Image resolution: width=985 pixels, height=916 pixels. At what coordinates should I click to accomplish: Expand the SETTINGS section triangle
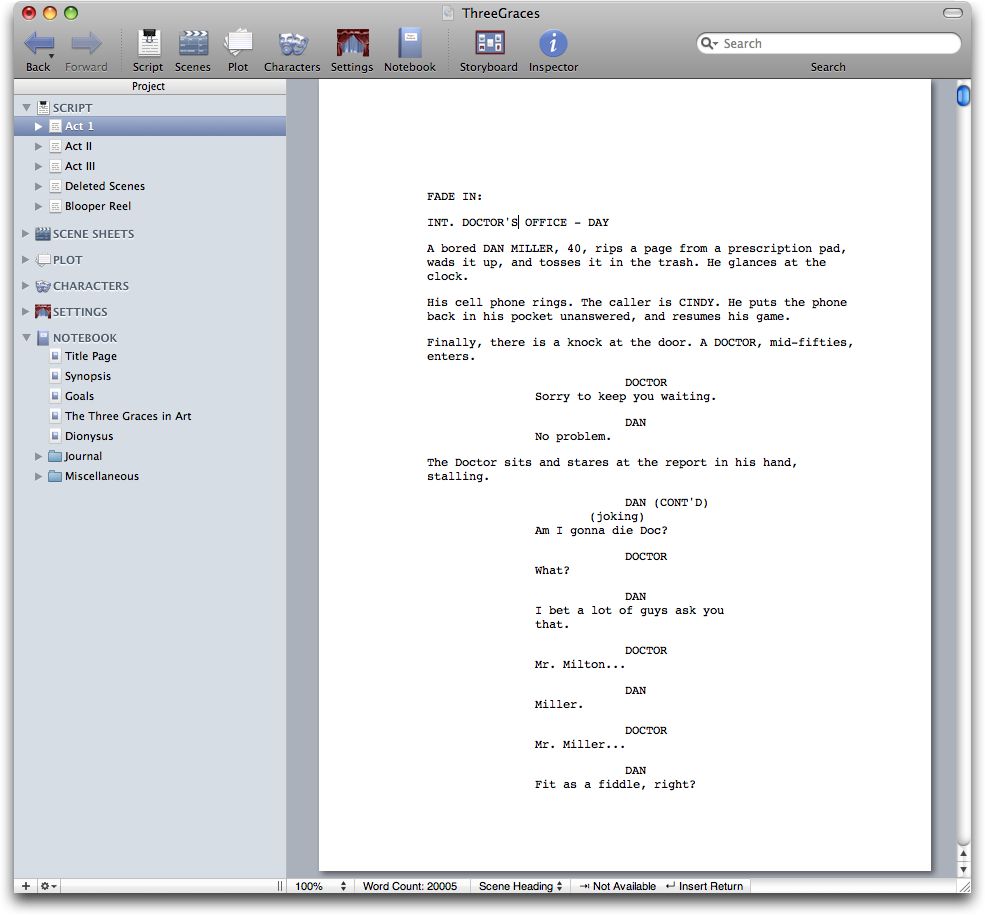point(26,311)
